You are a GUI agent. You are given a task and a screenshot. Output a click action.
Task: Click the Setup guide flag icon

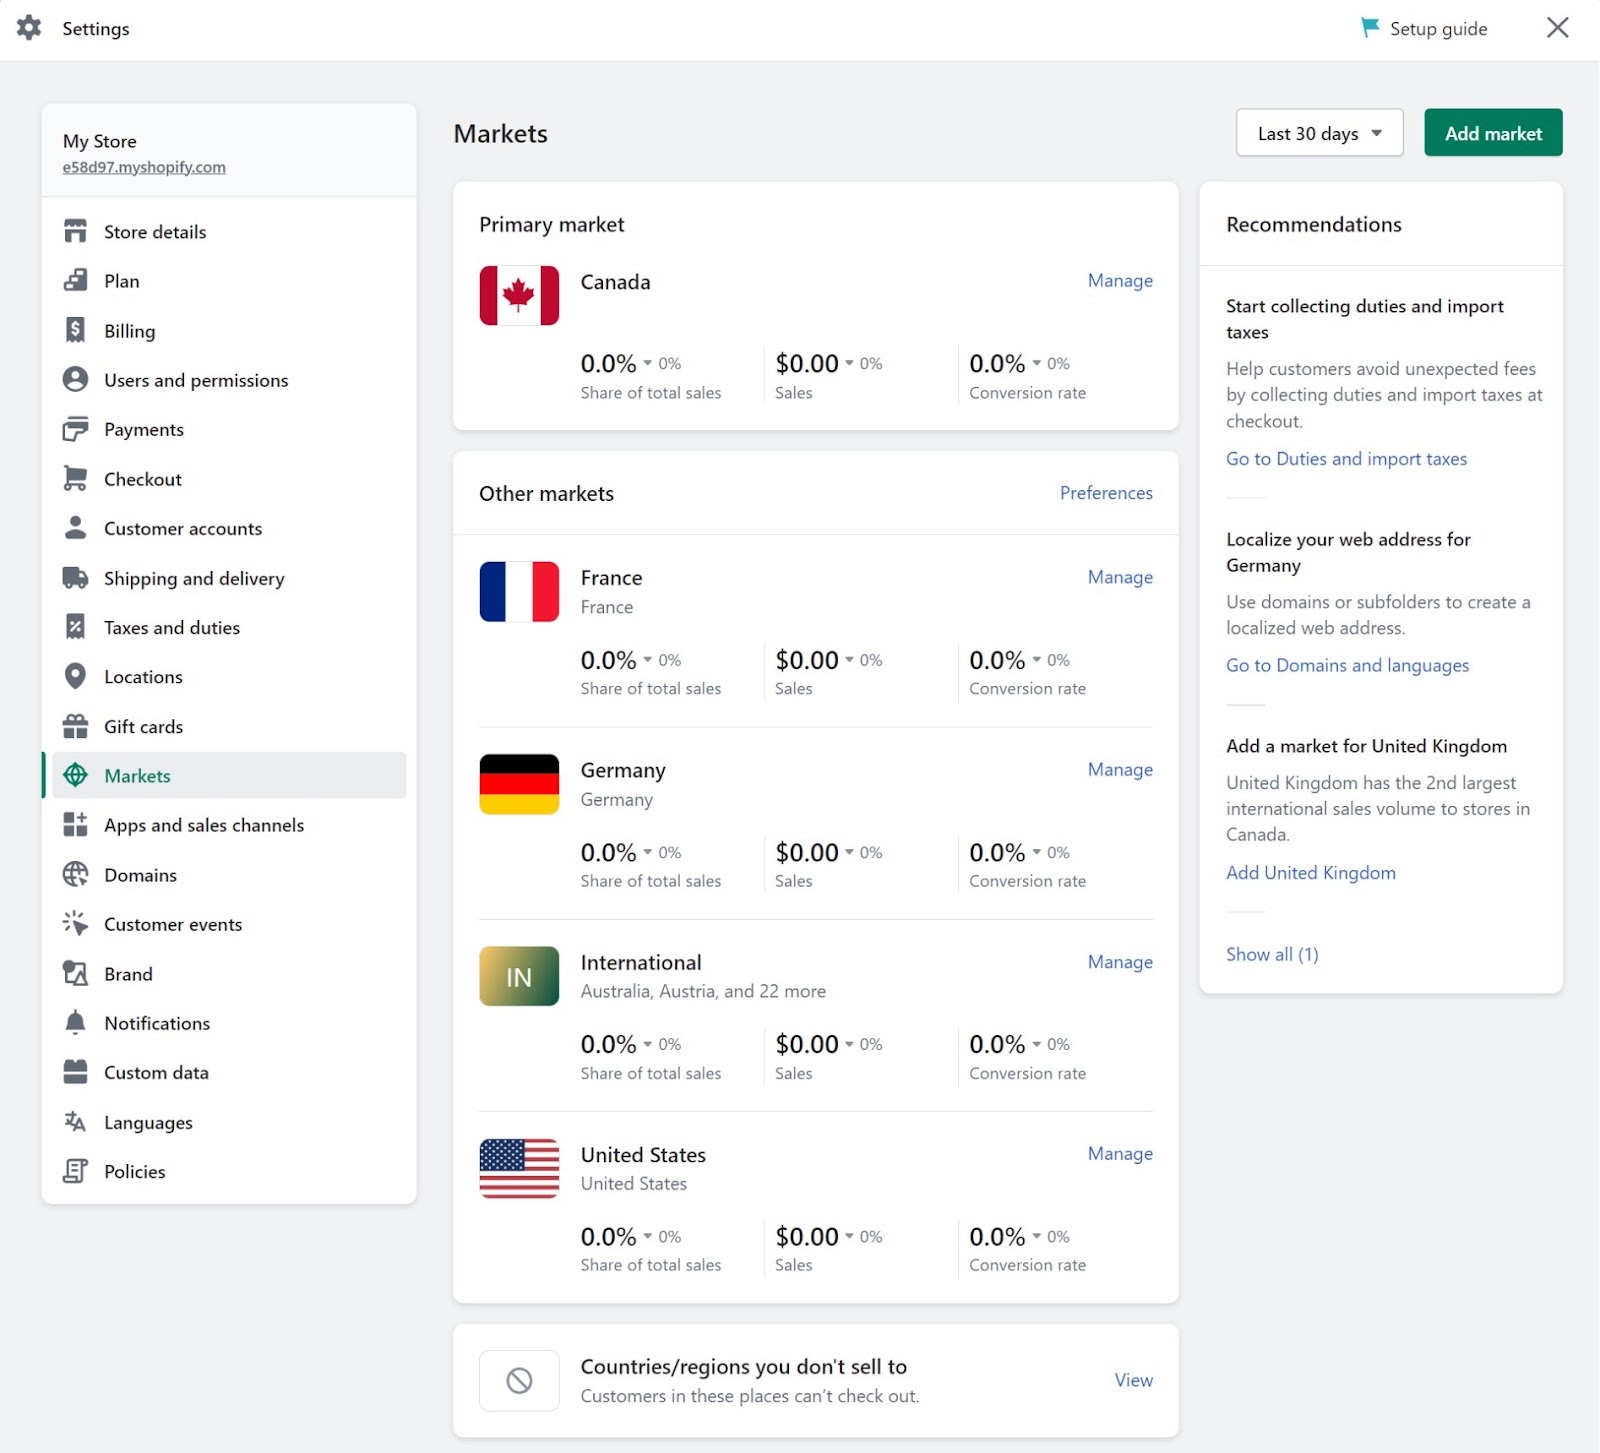pos(1368,27)
